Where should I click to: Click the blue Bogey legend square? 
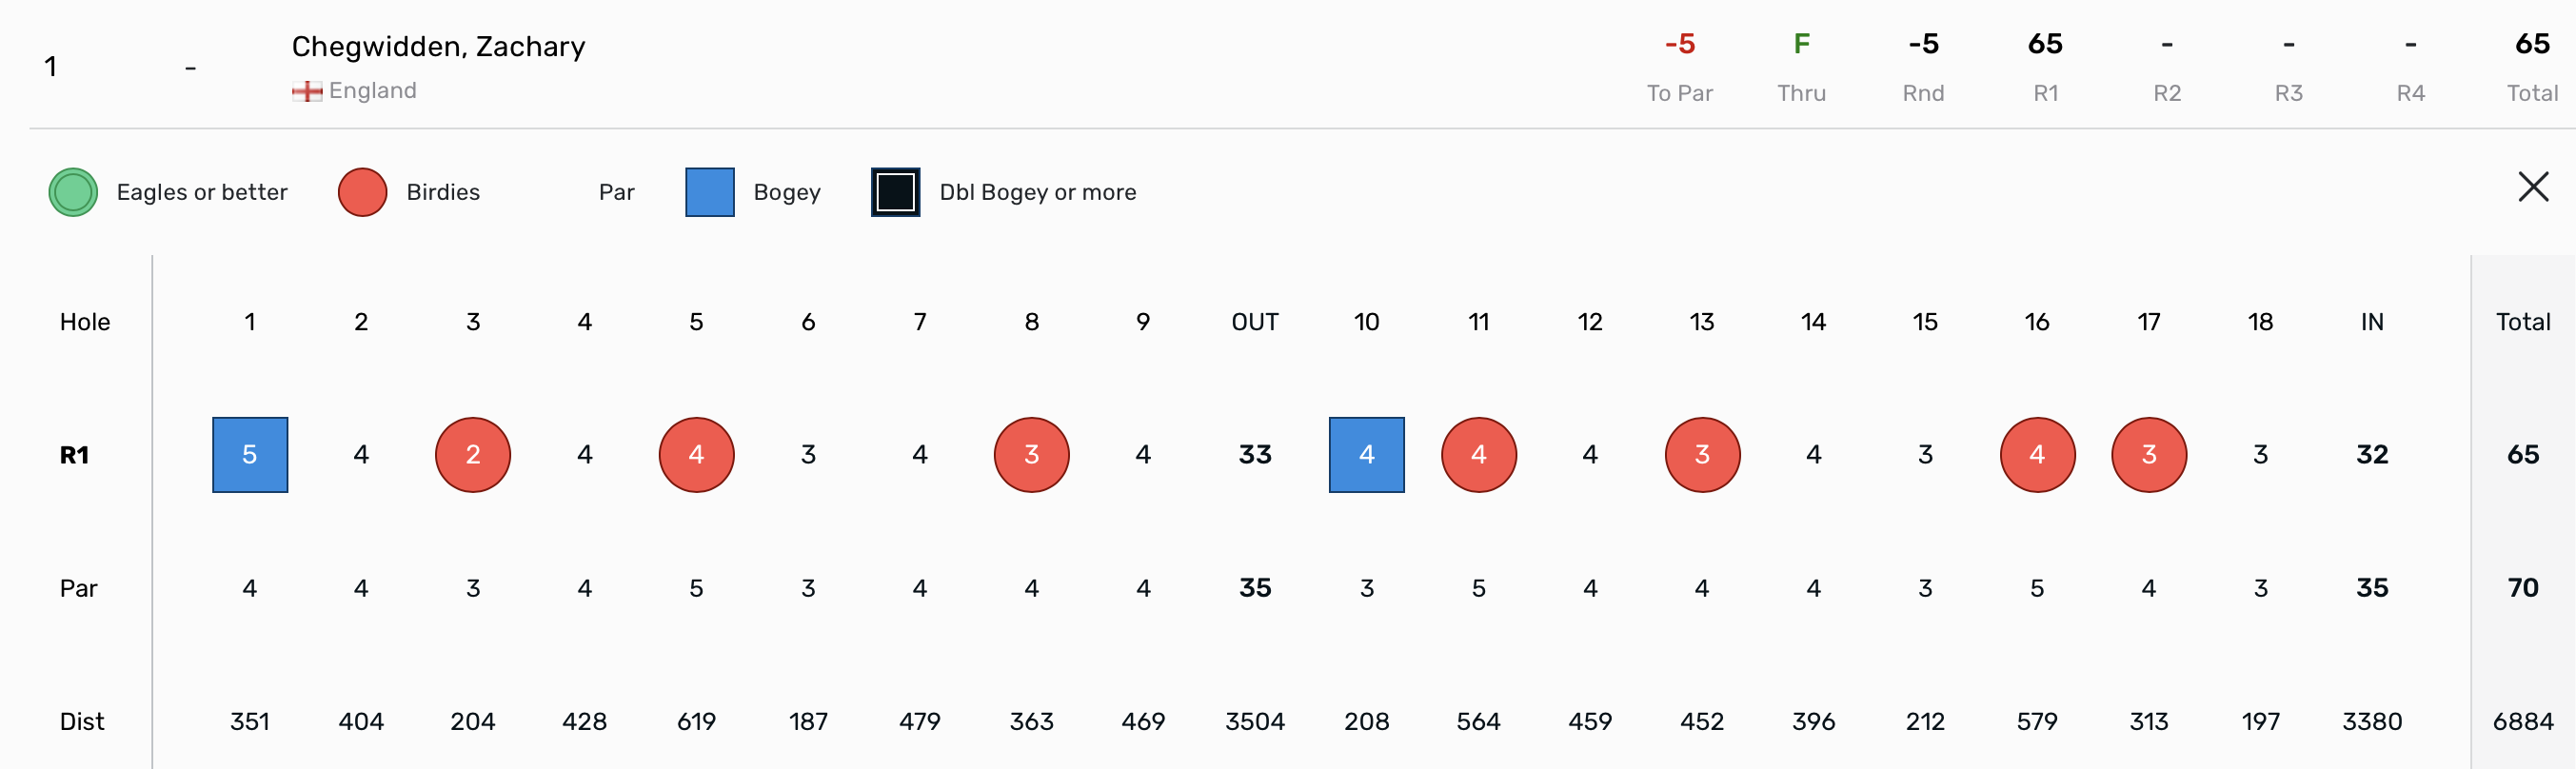[x=709, y=193]
